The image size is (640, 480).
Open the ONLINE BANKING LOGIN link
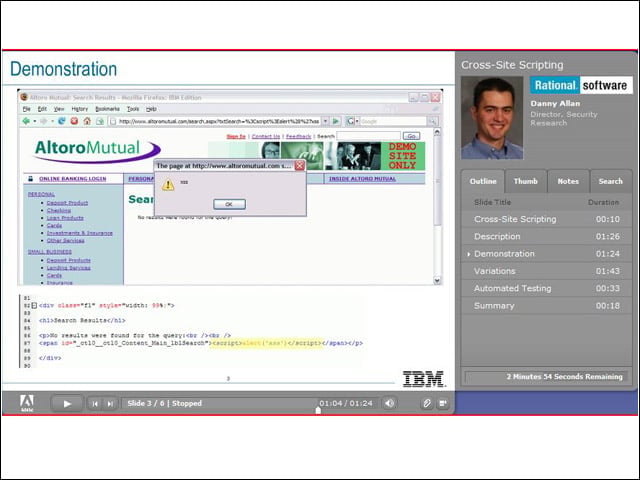tap(73, 179)
